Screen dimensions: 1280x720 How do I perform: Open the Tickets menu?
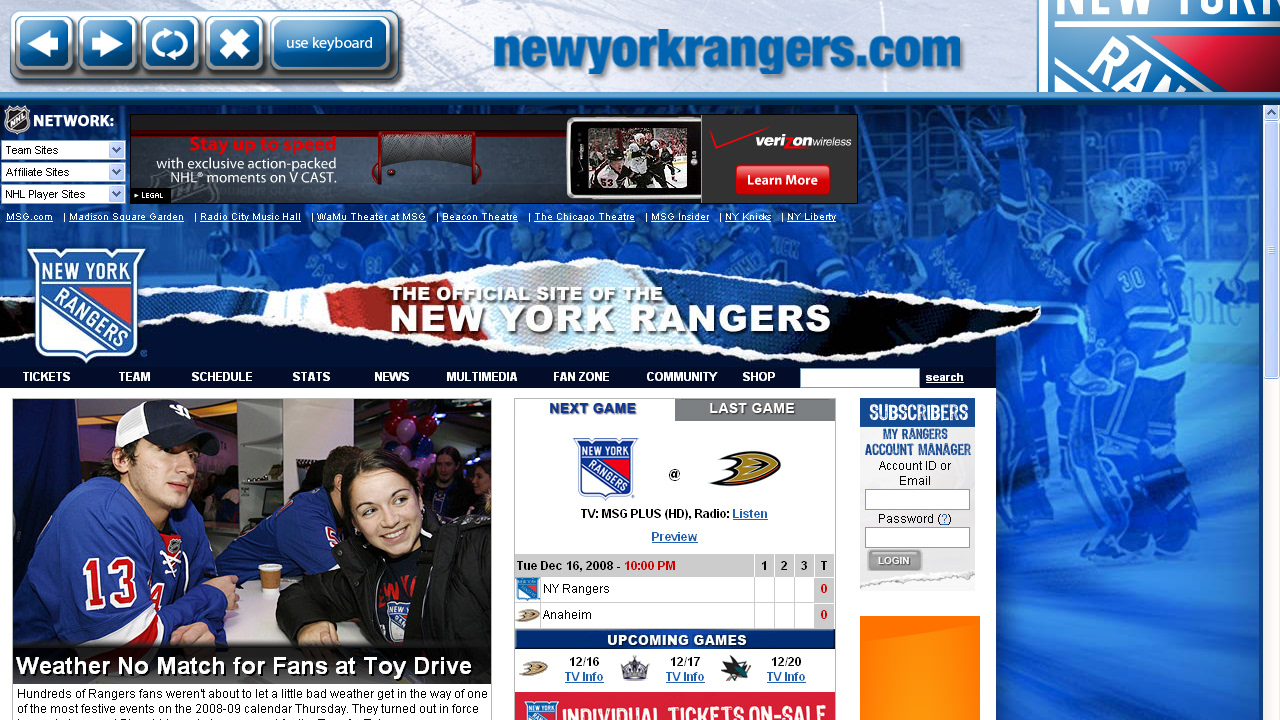coord(46,377)
